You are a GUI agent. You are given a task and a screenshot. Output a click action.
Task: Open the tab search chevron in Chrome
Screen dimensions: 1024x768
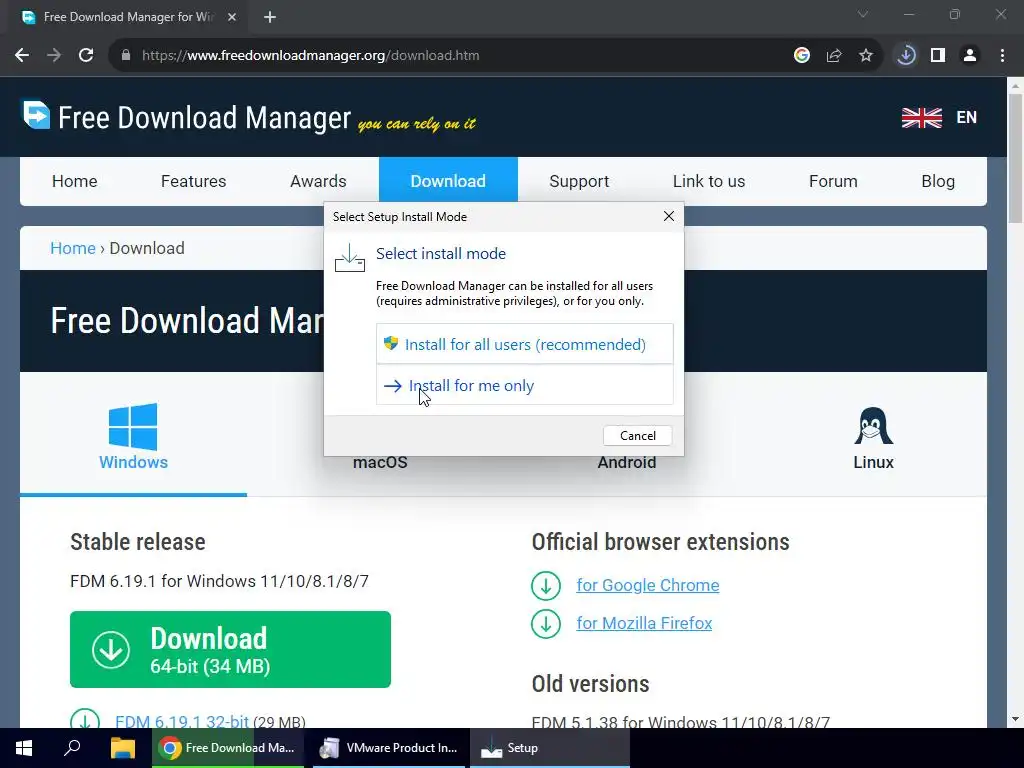pos(863,14)
